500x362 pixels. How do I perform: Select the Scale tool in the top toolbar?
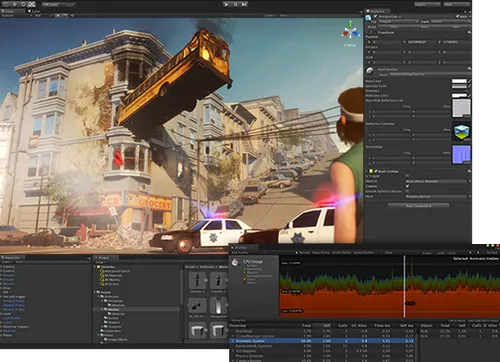point(32,4)
